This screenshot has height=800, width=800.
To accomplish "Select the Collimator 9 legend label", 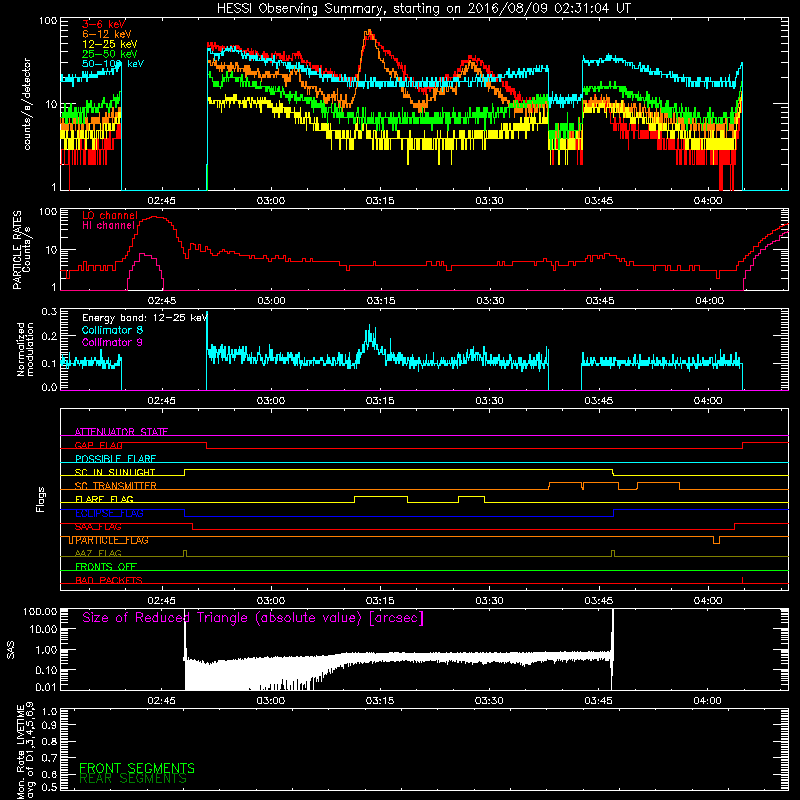I will pos(112,342).
